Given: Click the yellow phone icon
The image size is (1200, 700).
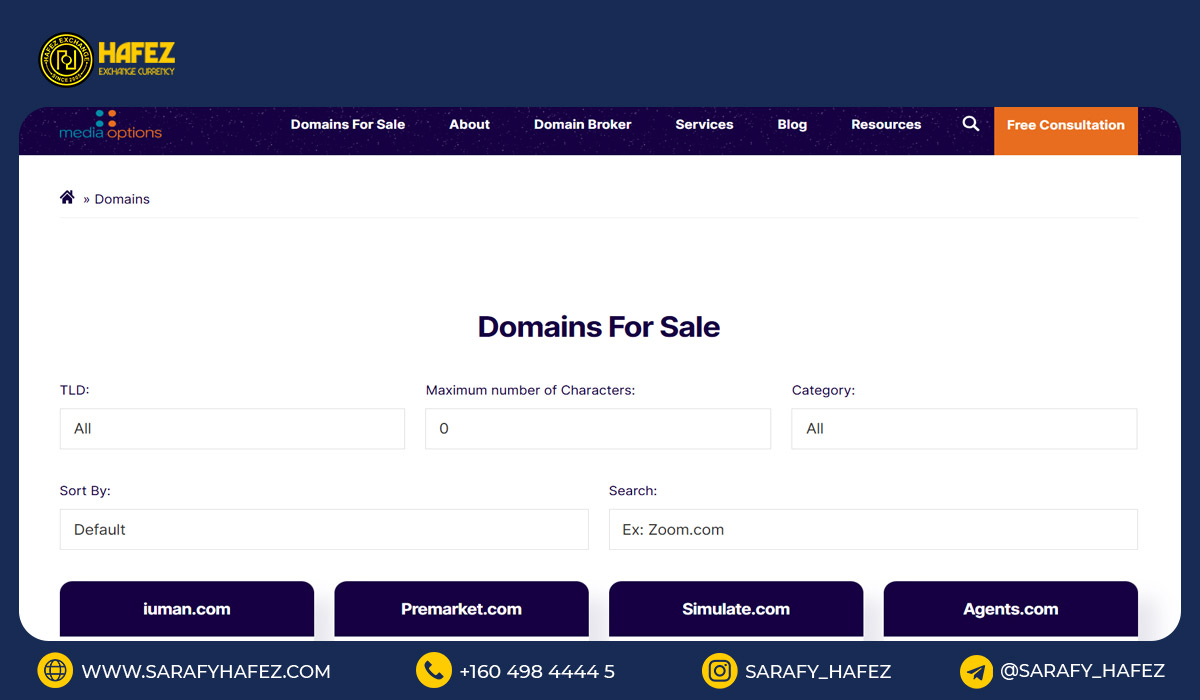Looking at the screenshot, I should tap(433, 670).
